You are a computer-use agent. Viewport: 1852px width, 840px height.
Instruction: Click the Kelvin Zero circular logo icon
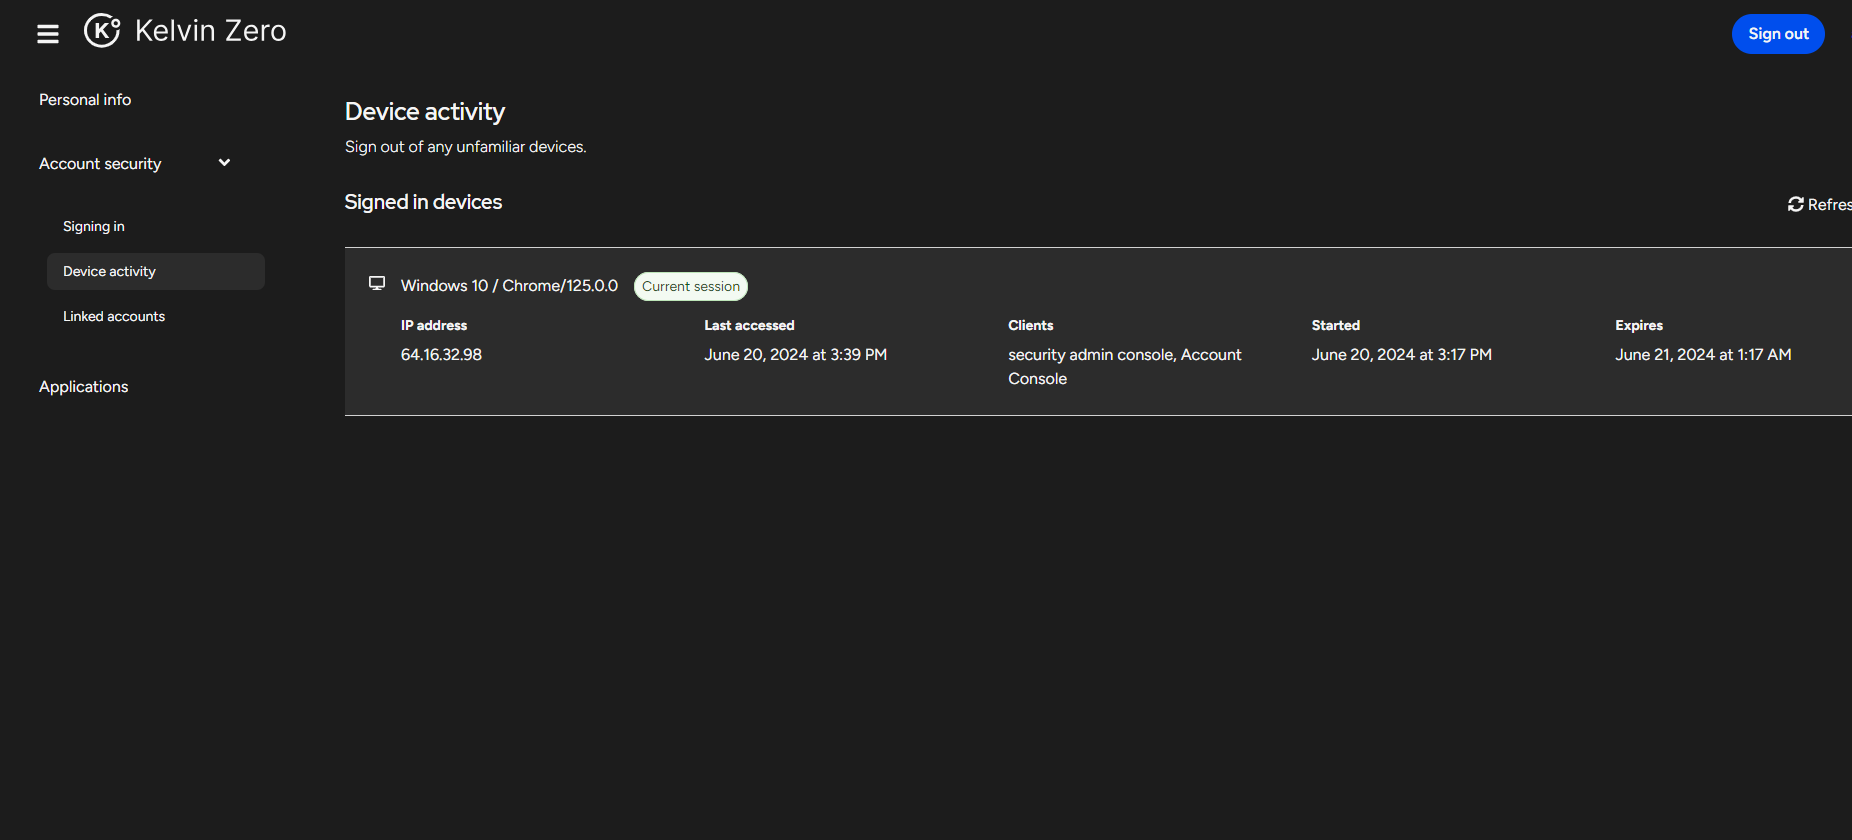pyautogui.click(x=102, y=31)
